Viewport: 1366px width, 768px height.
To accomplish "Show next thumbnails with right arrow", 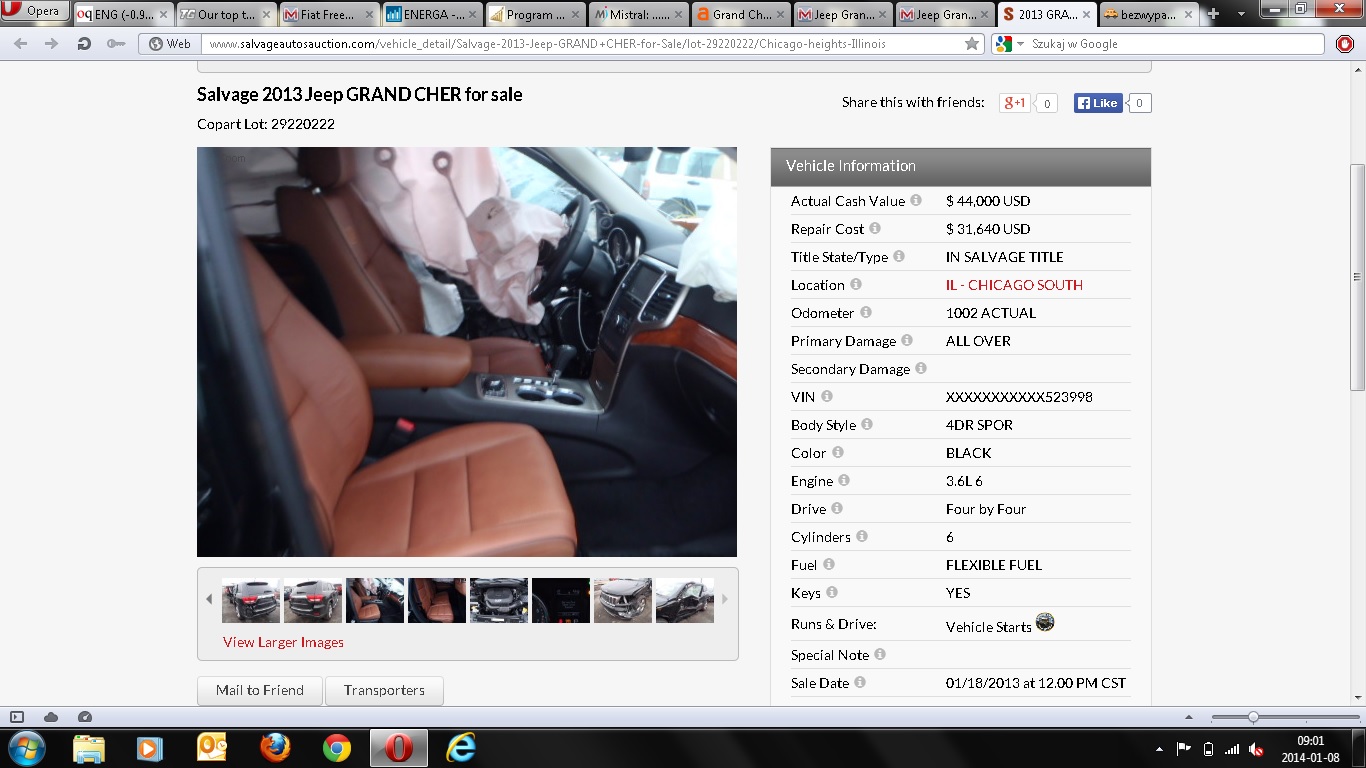I will click(725, 599).
